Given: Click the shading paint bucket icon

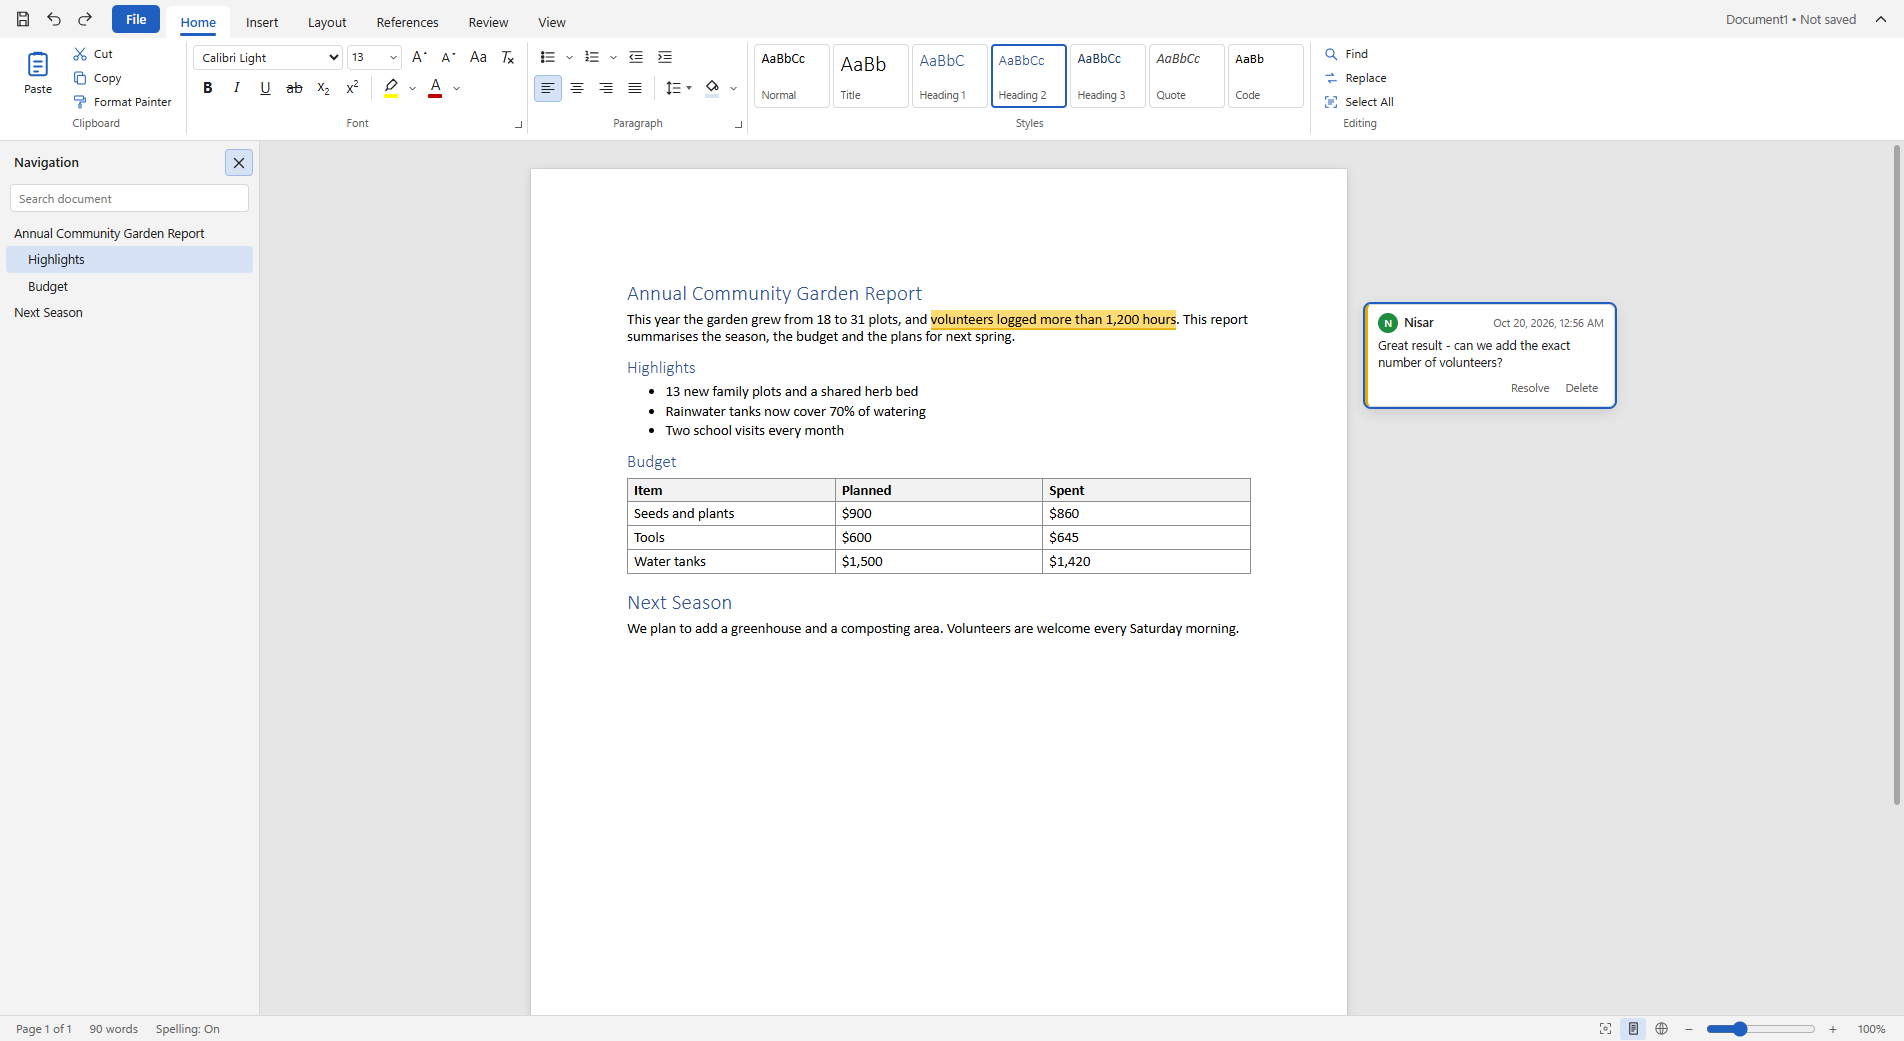Looking at the screenshot, I should pos(712,88).
